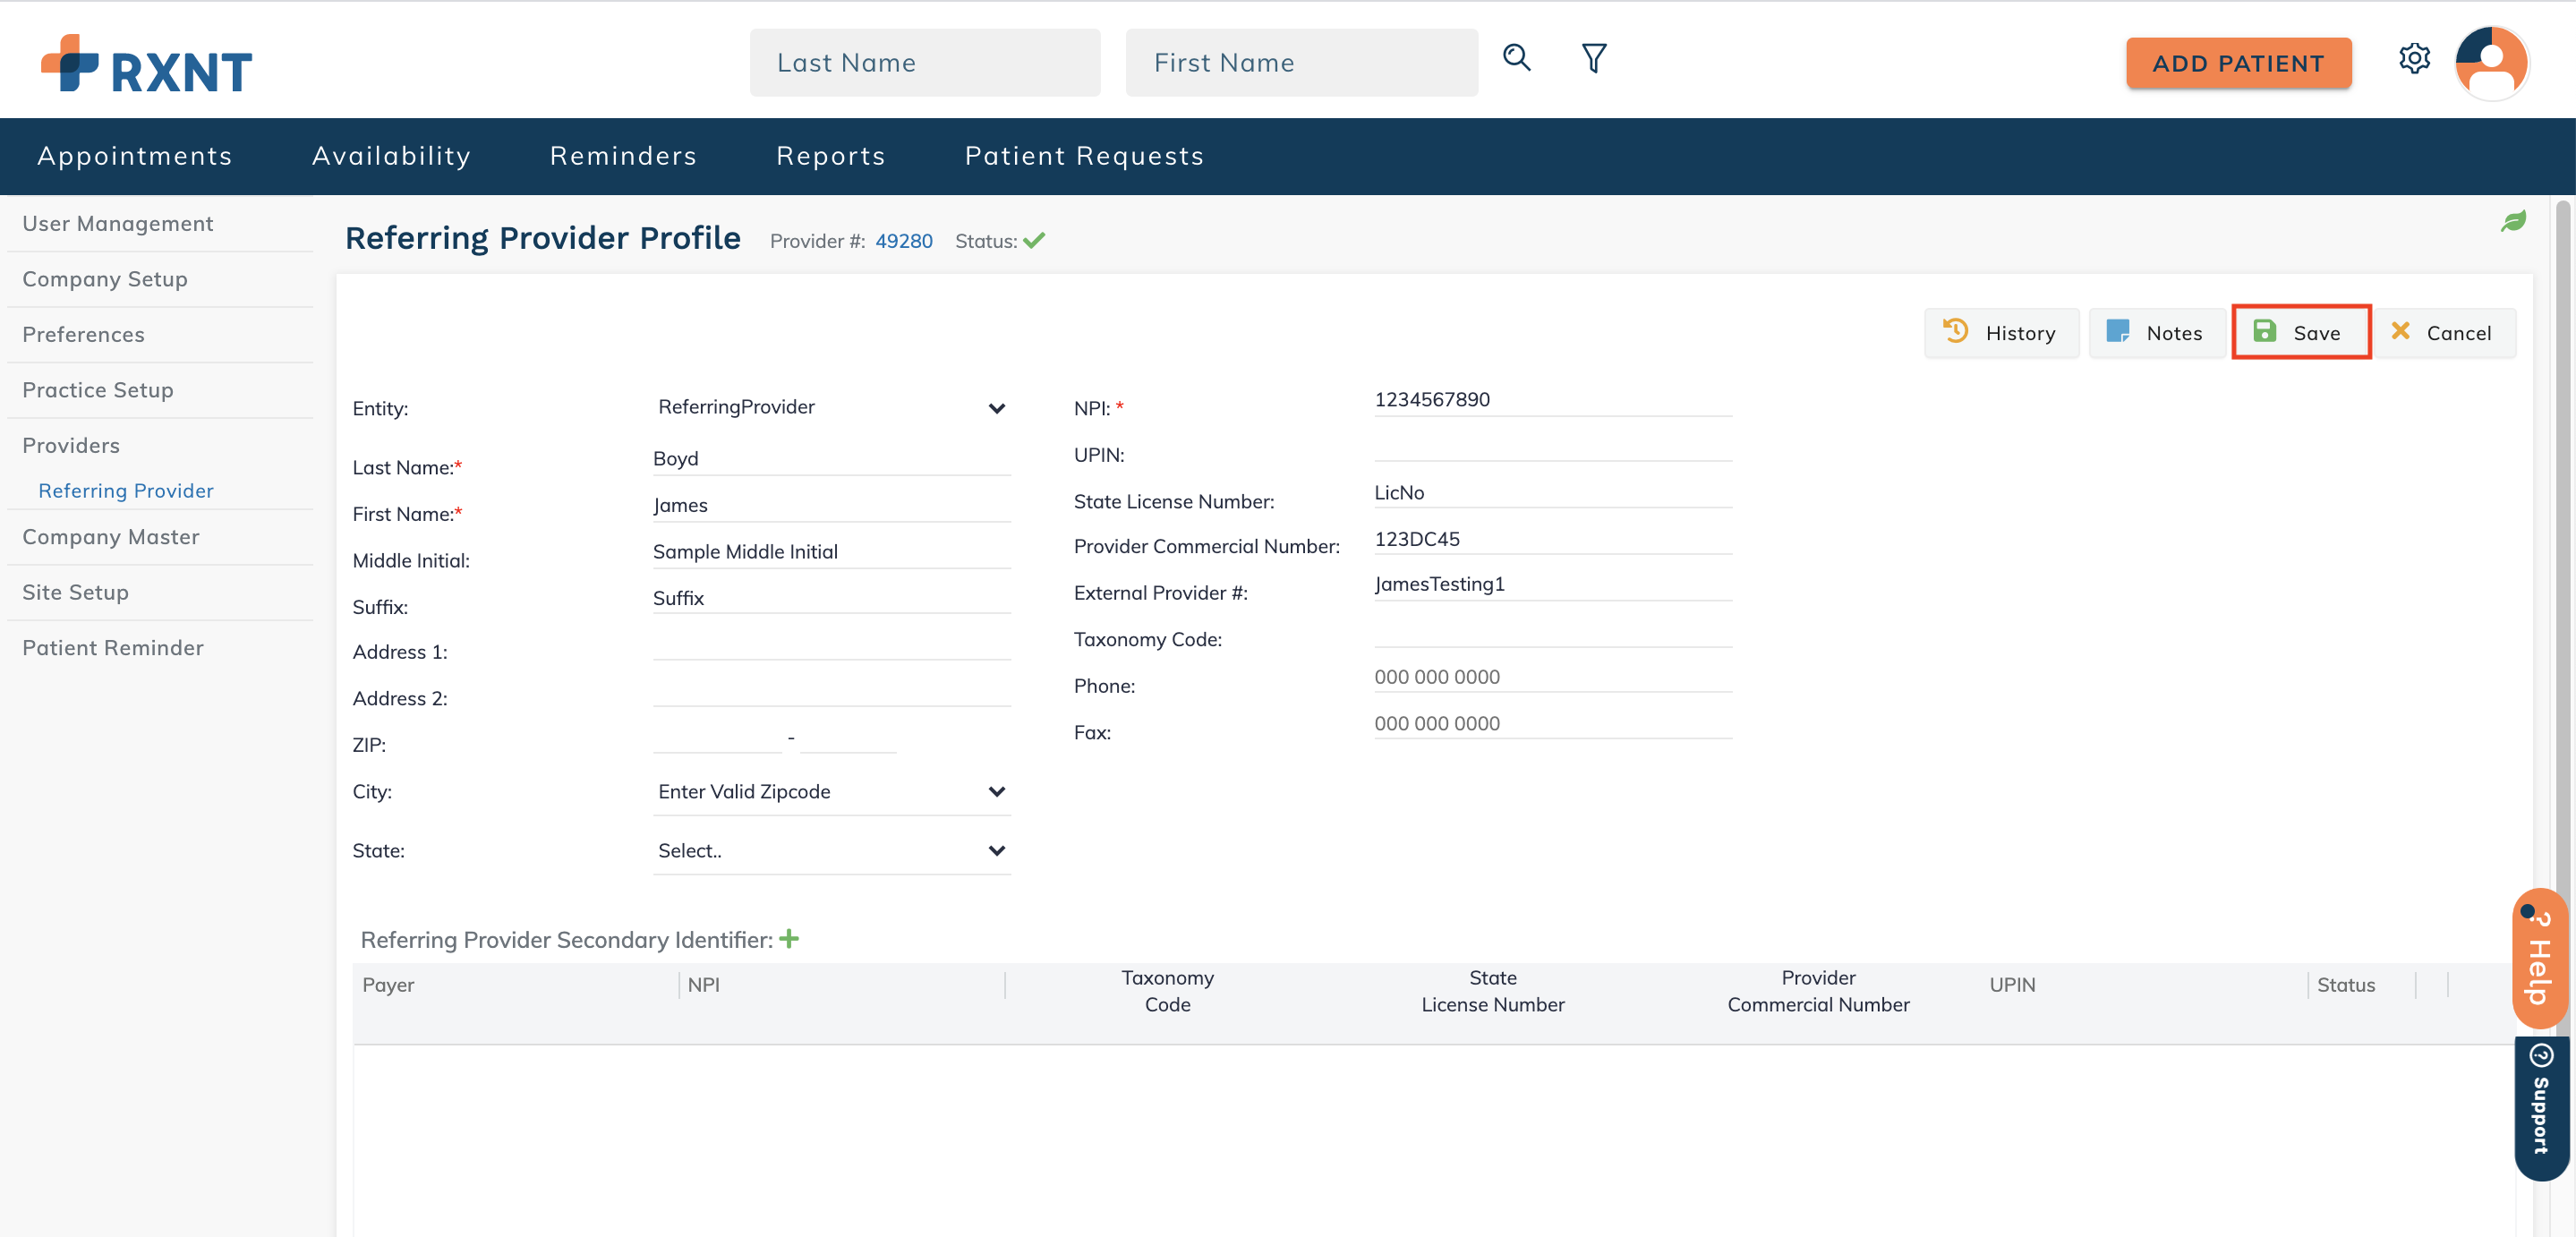Screen dimensions: 2576x1237
Task: Click Provider Commercial Number field 123DC45
Action: click(1553, 538)
